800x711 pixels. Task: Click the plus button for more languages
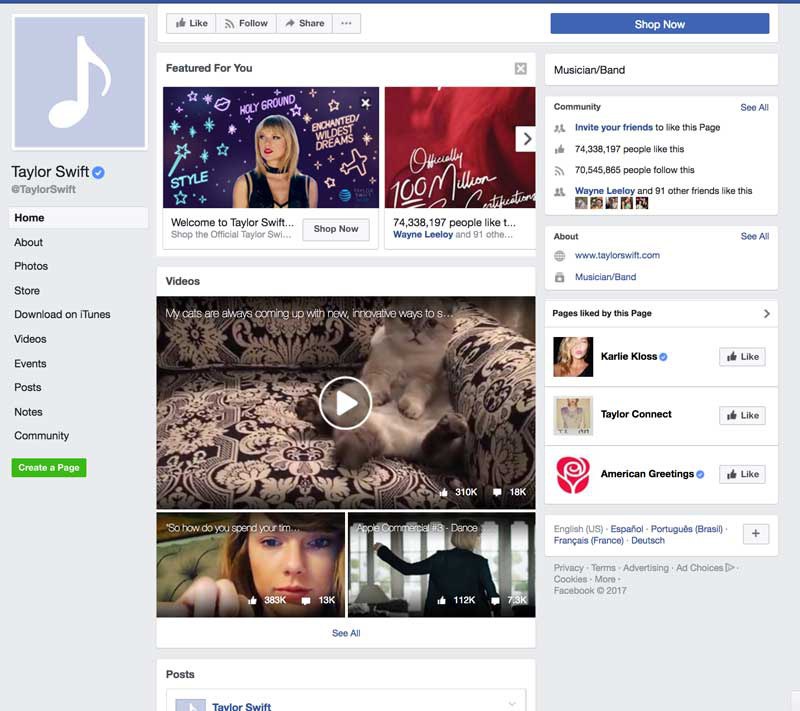tap(756, 534)
